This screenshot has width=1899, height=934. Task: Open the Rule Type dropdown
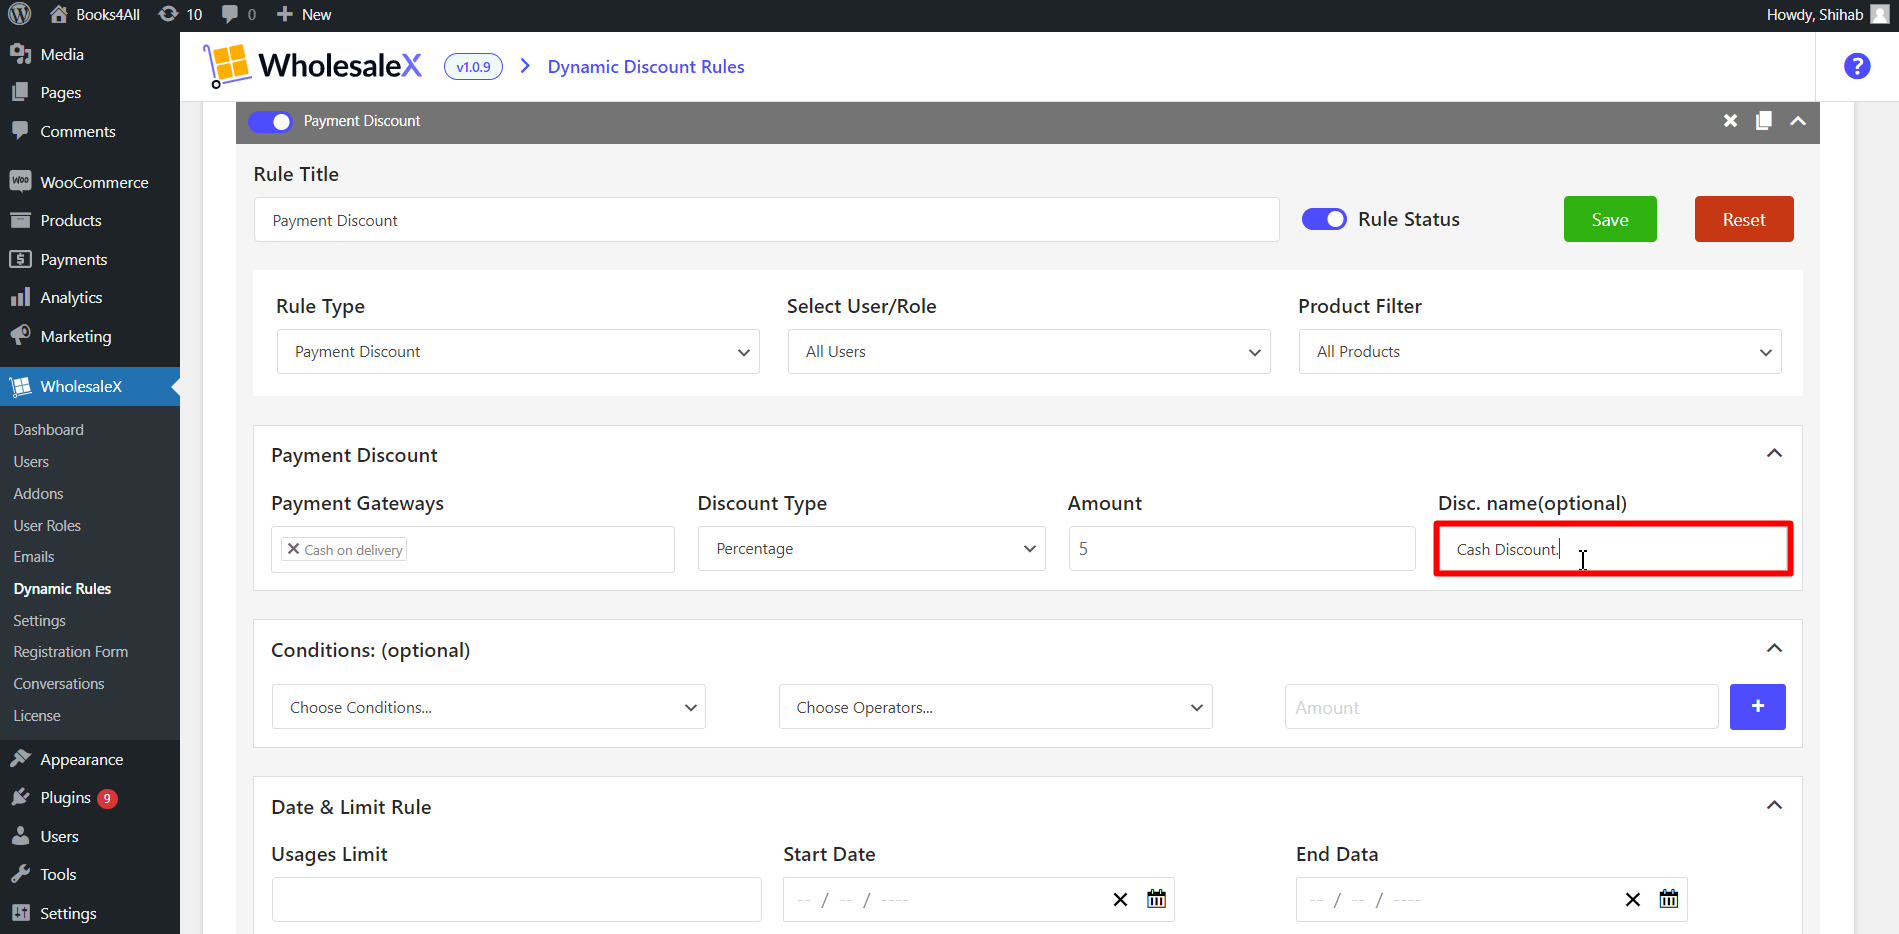tap(518, 351)
